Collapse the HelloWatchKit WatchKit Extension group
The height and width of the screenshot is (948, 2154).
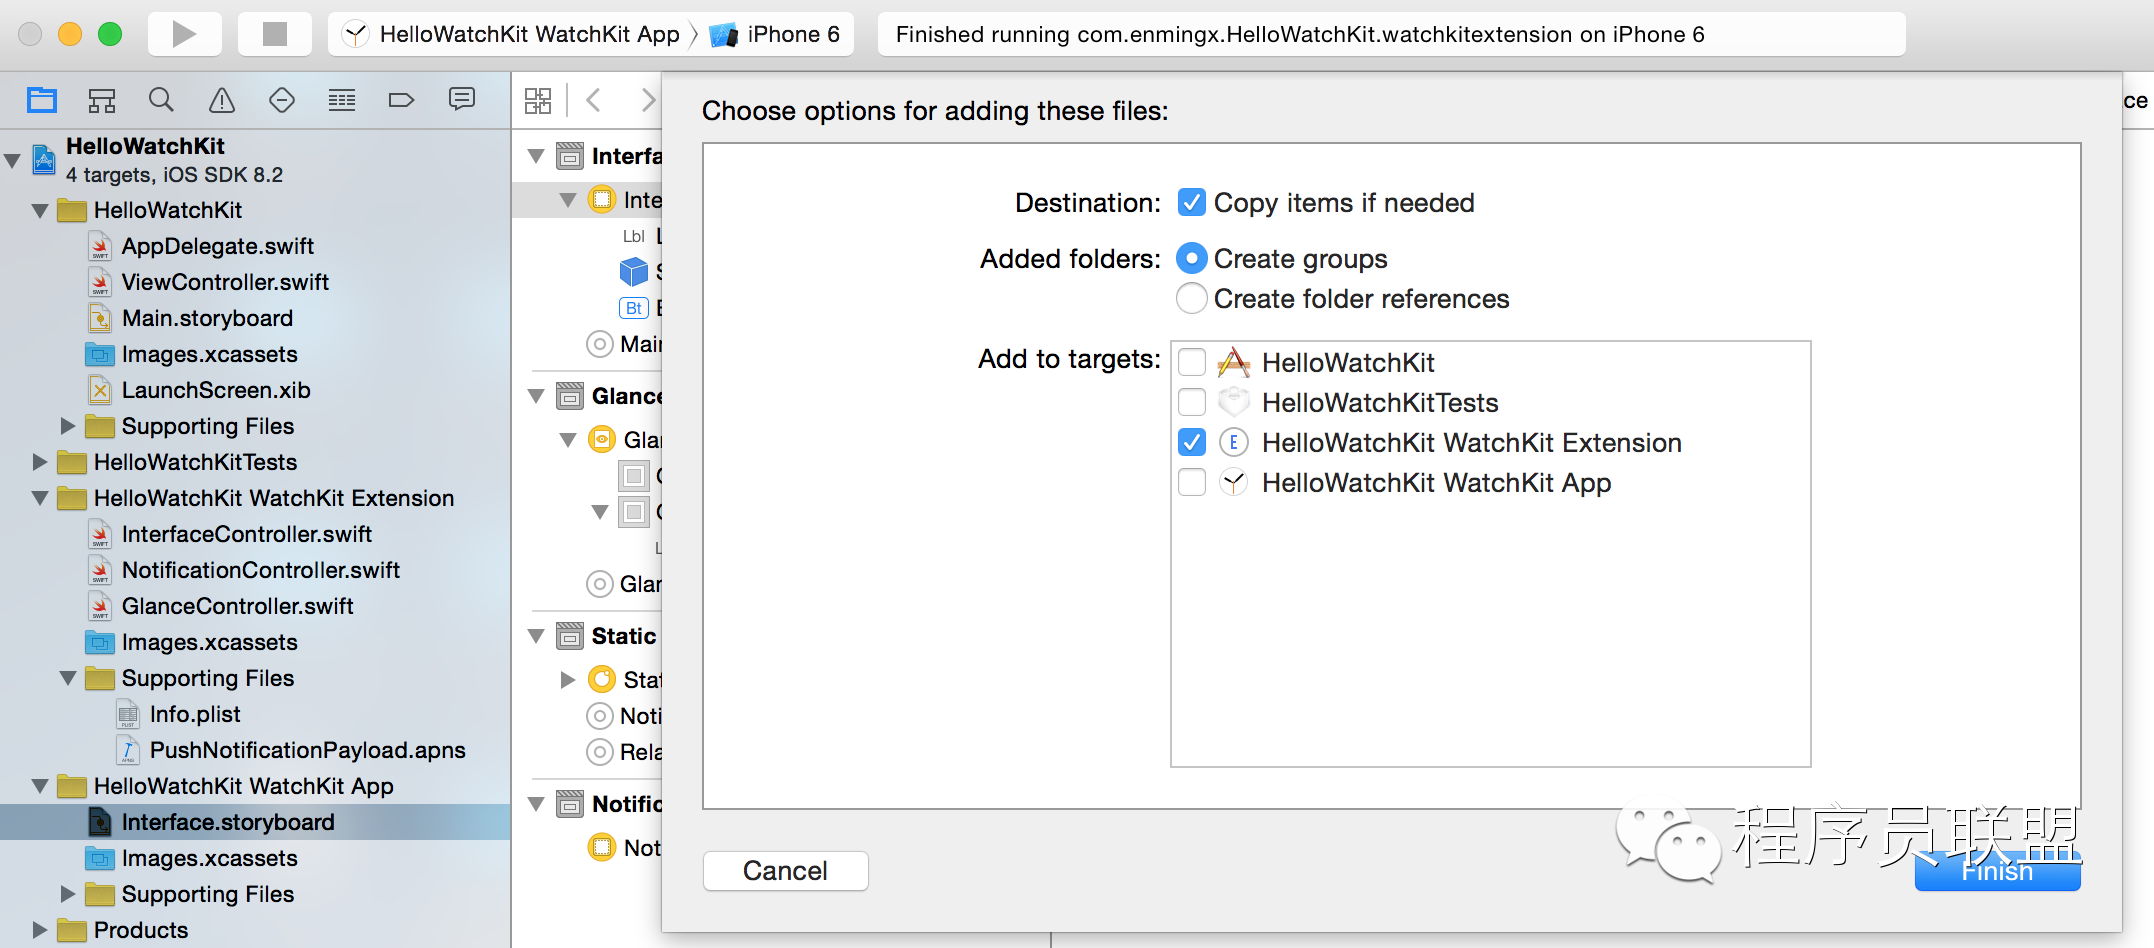(x=40, y=498)
